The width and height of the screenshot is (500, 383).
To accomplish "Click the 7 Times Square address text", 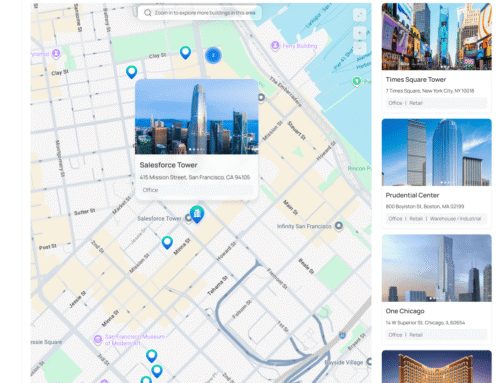I will click(430, 91).
